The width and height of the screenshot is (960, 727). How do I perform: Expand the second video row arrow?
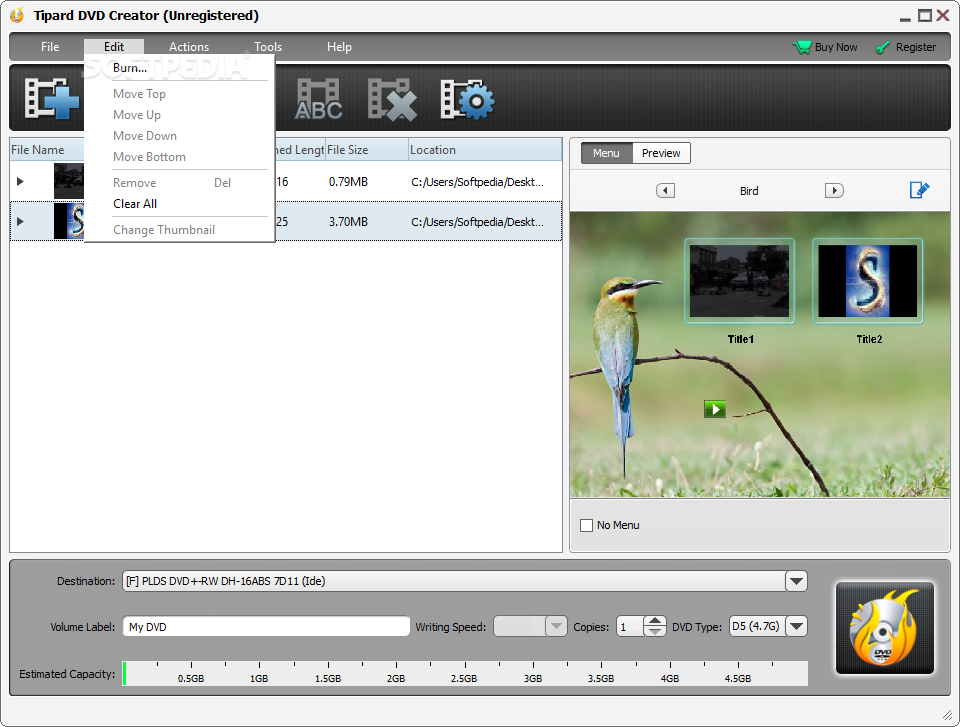pos(20,221)
